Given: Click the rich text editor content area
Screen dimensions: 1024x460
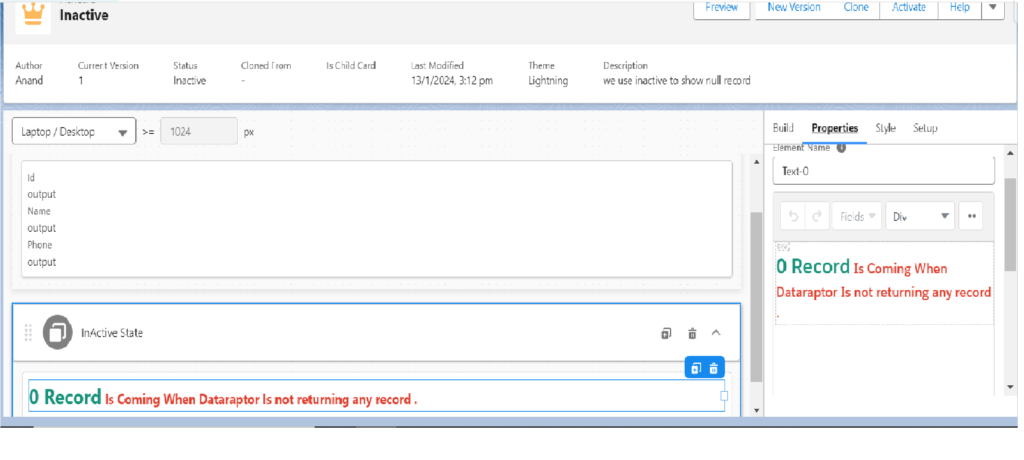Looking at the screenshot, I should (884, 283).
